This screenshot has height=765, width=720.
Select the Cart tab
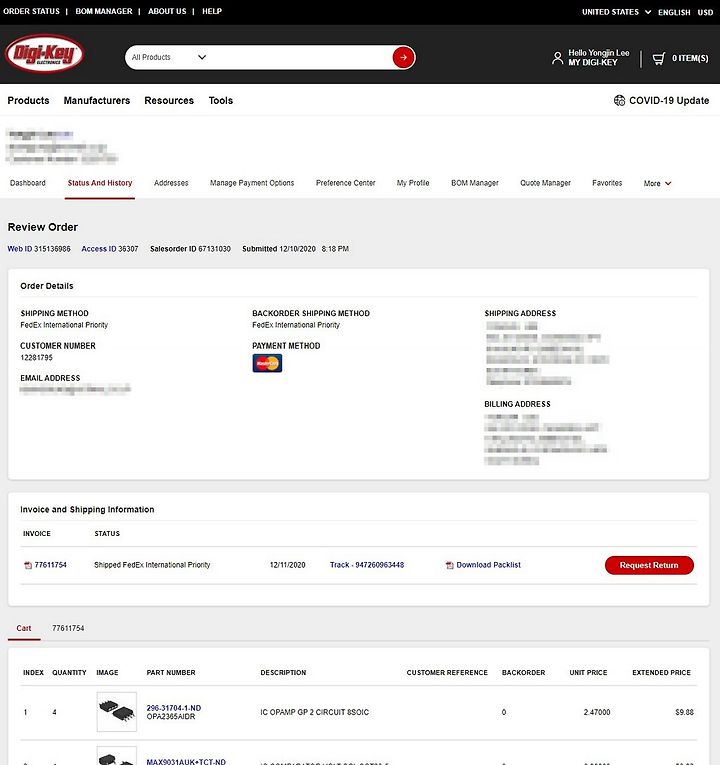24,628
